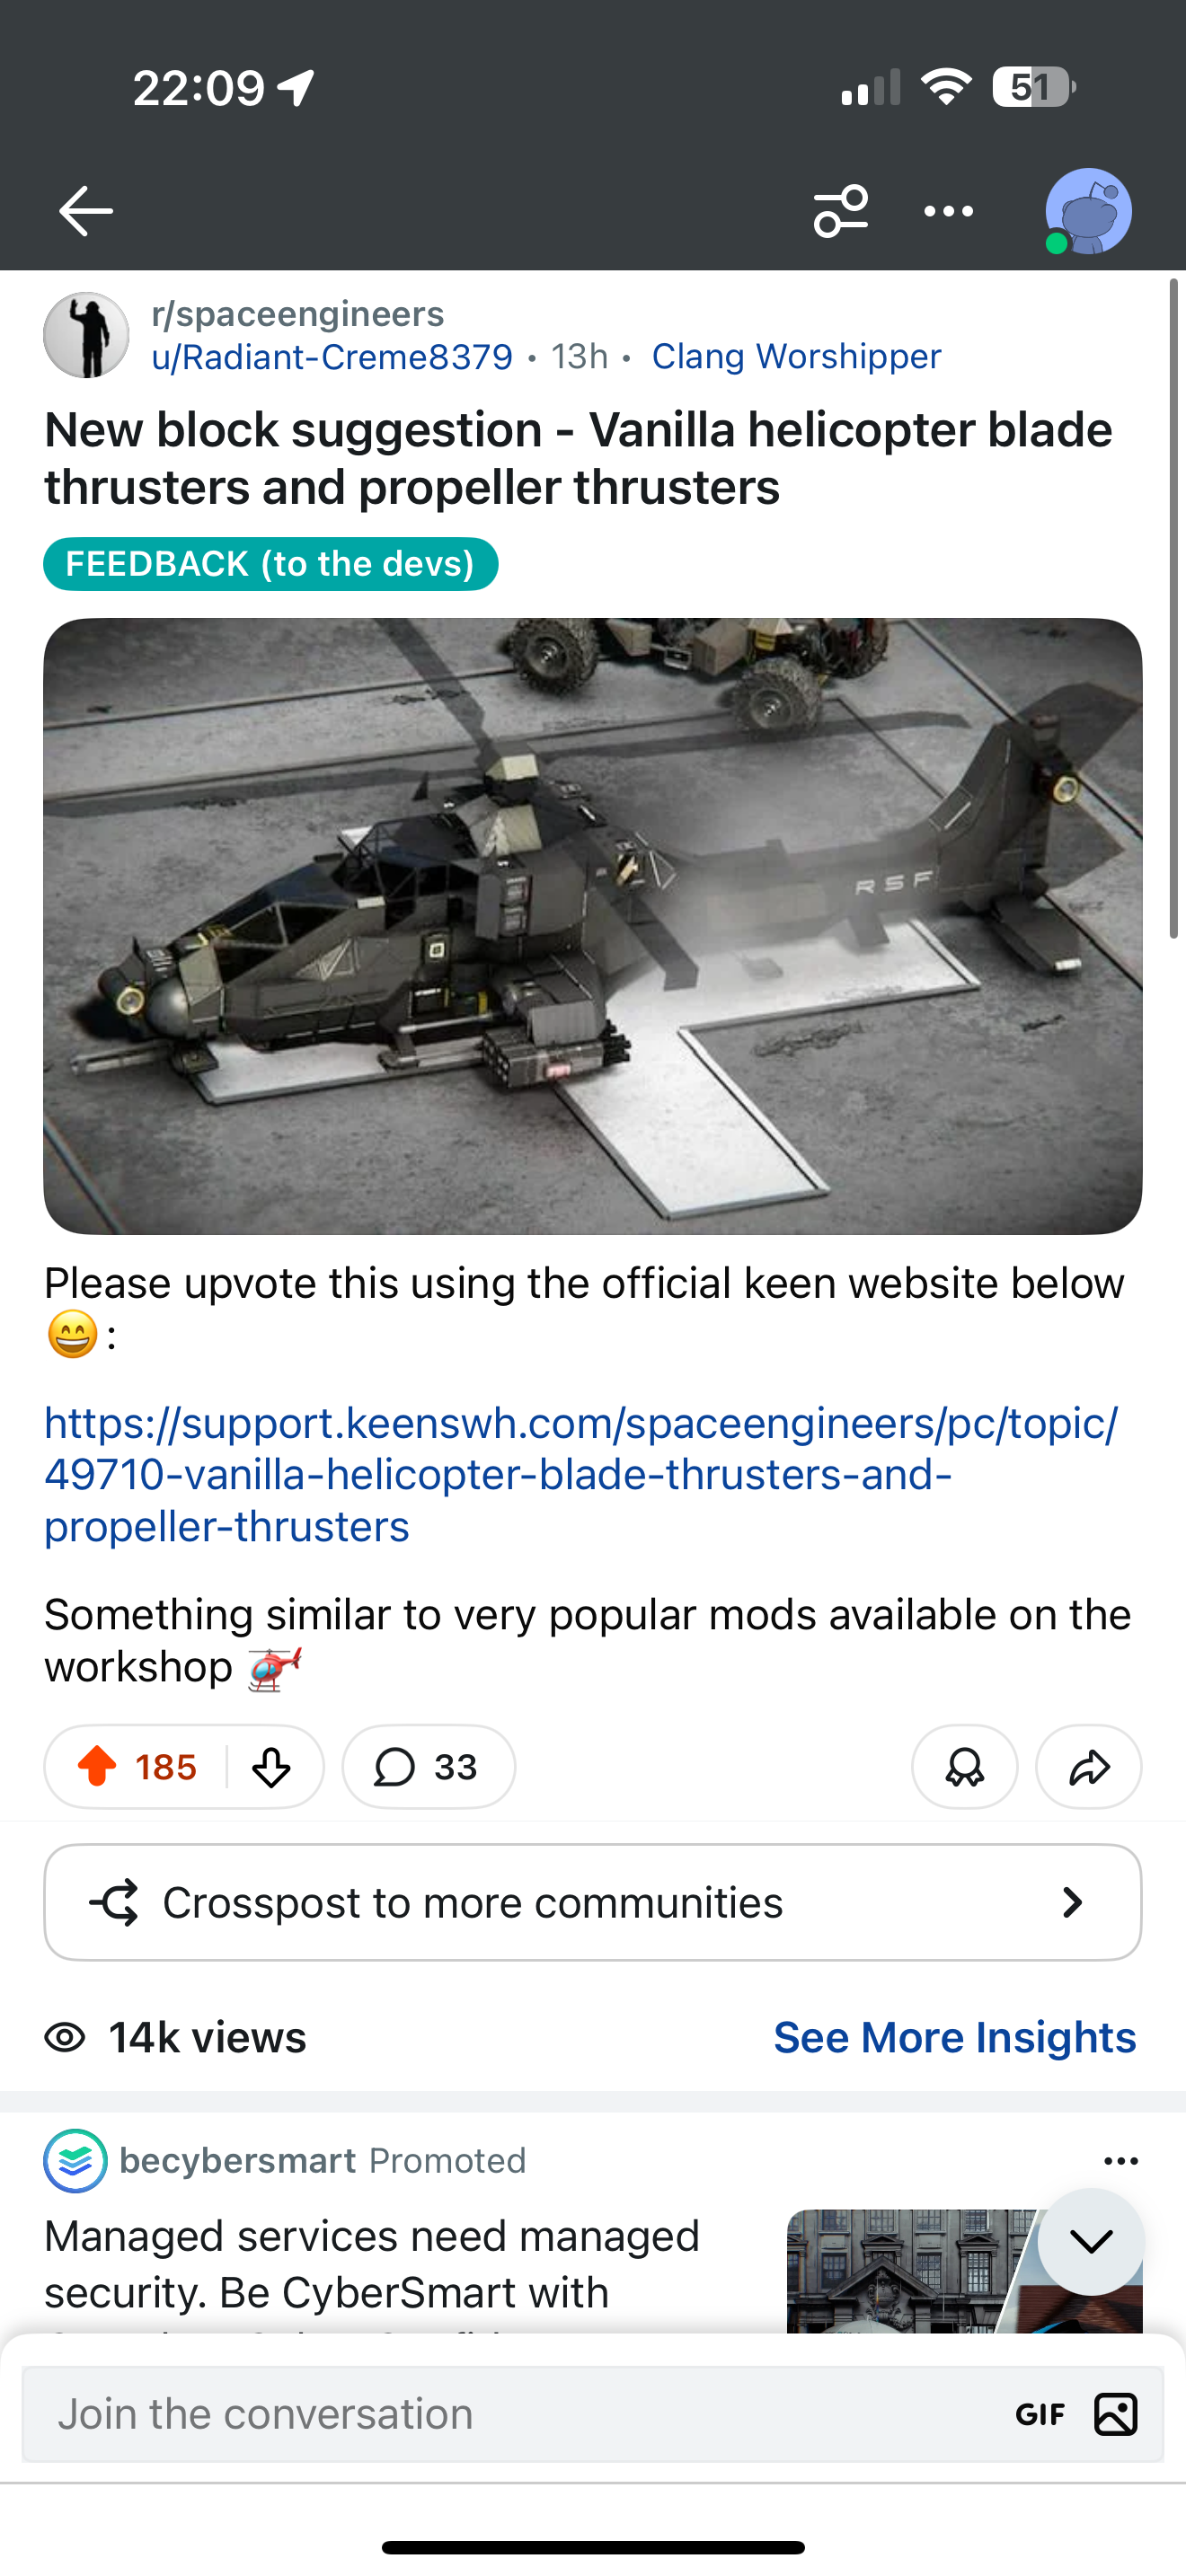Open the 33 comments
1186x2576 pixels.
click(428, 1767)
